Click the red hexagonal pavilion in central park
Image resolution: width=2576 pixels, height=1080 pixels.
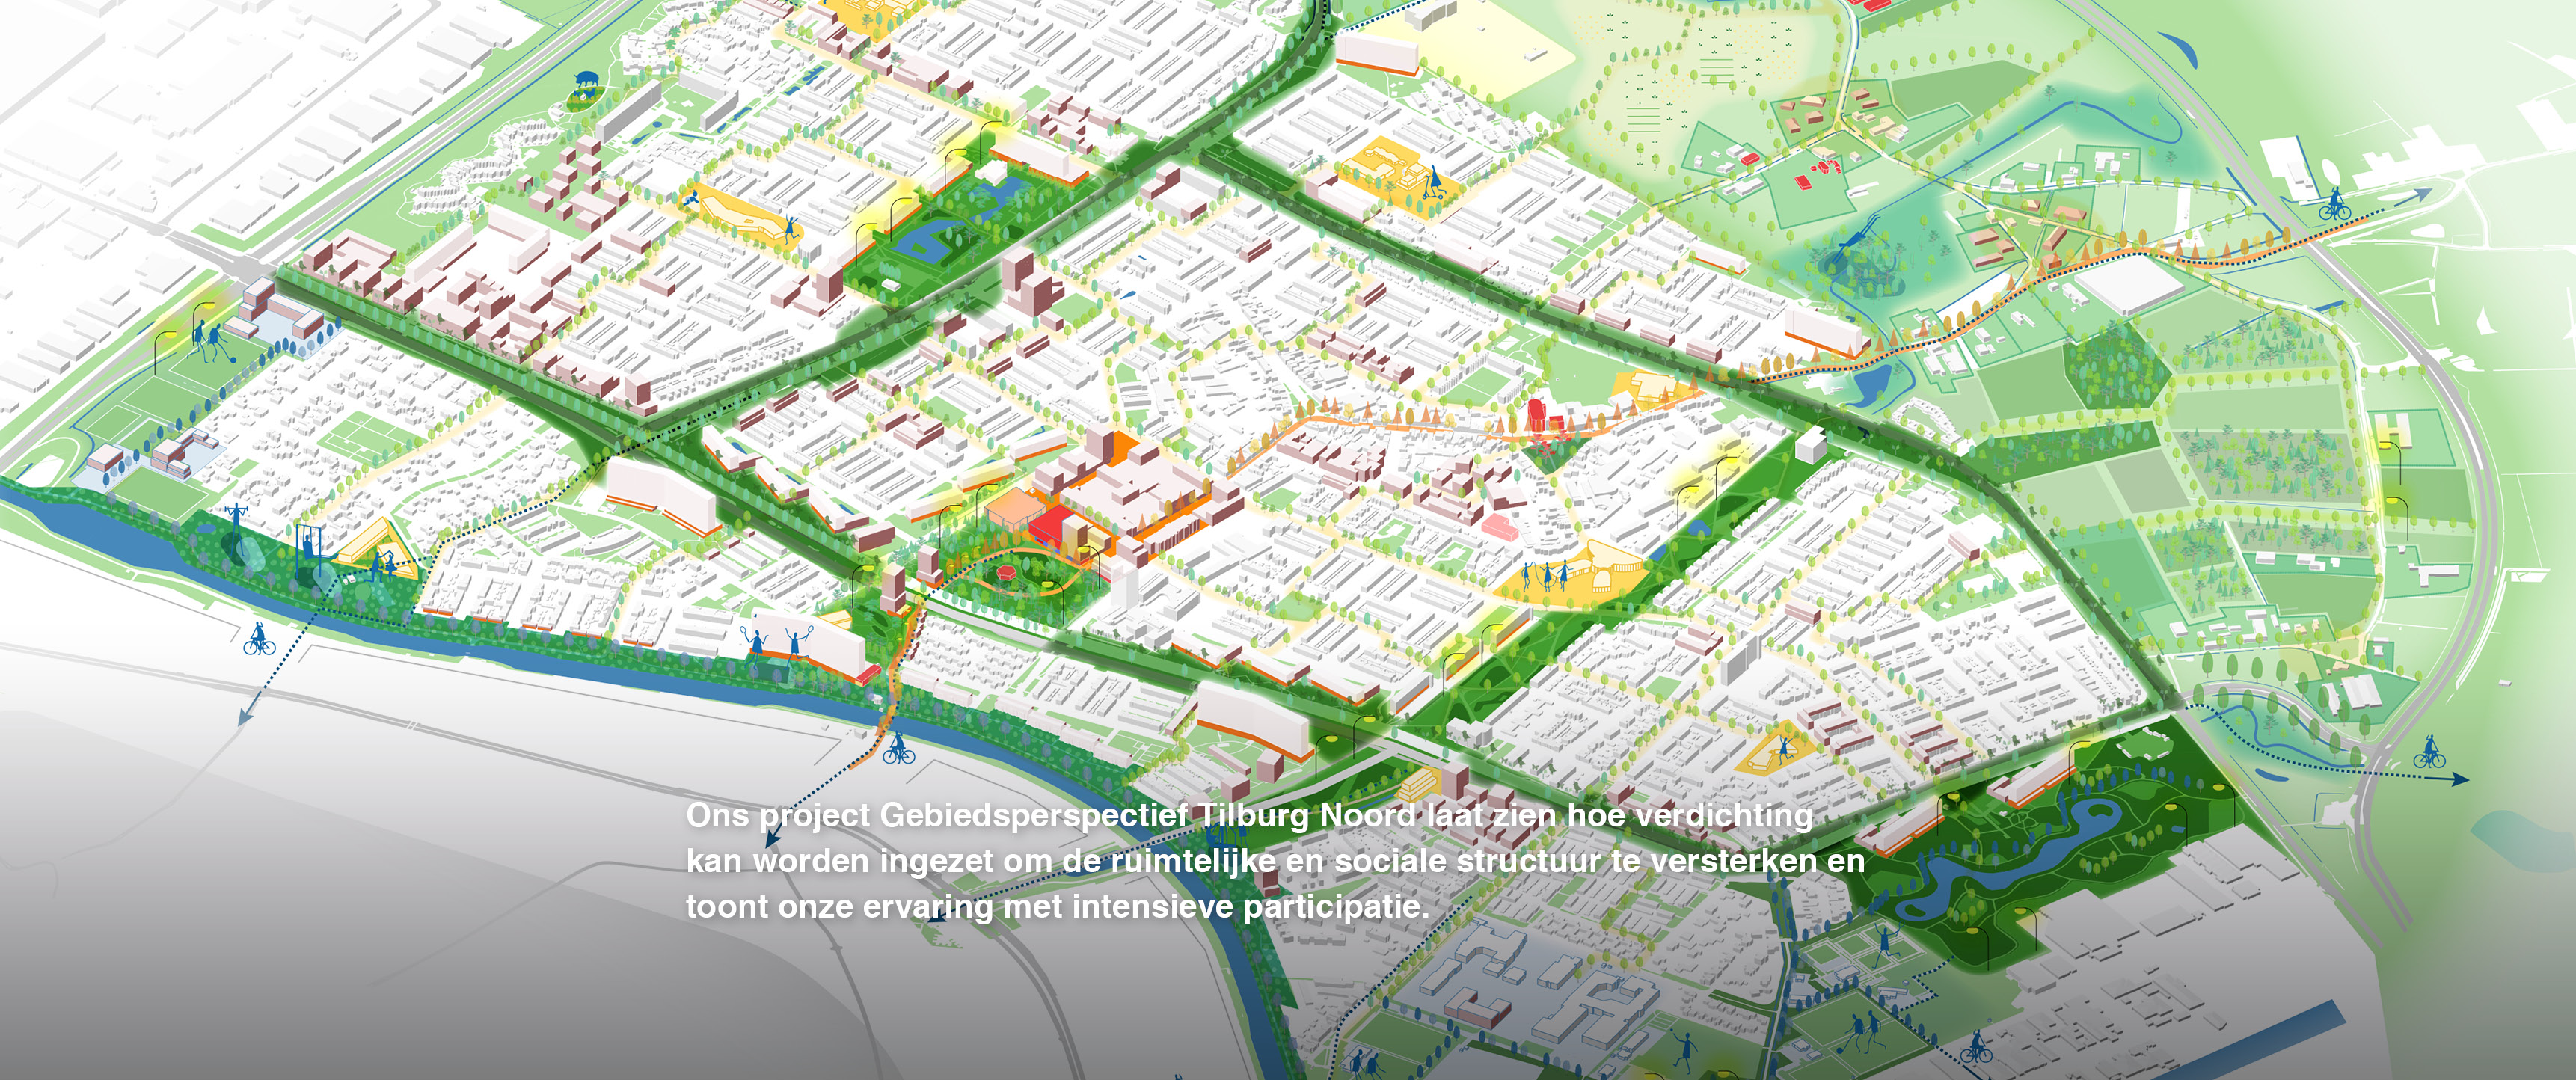[x=1005, y=573]
